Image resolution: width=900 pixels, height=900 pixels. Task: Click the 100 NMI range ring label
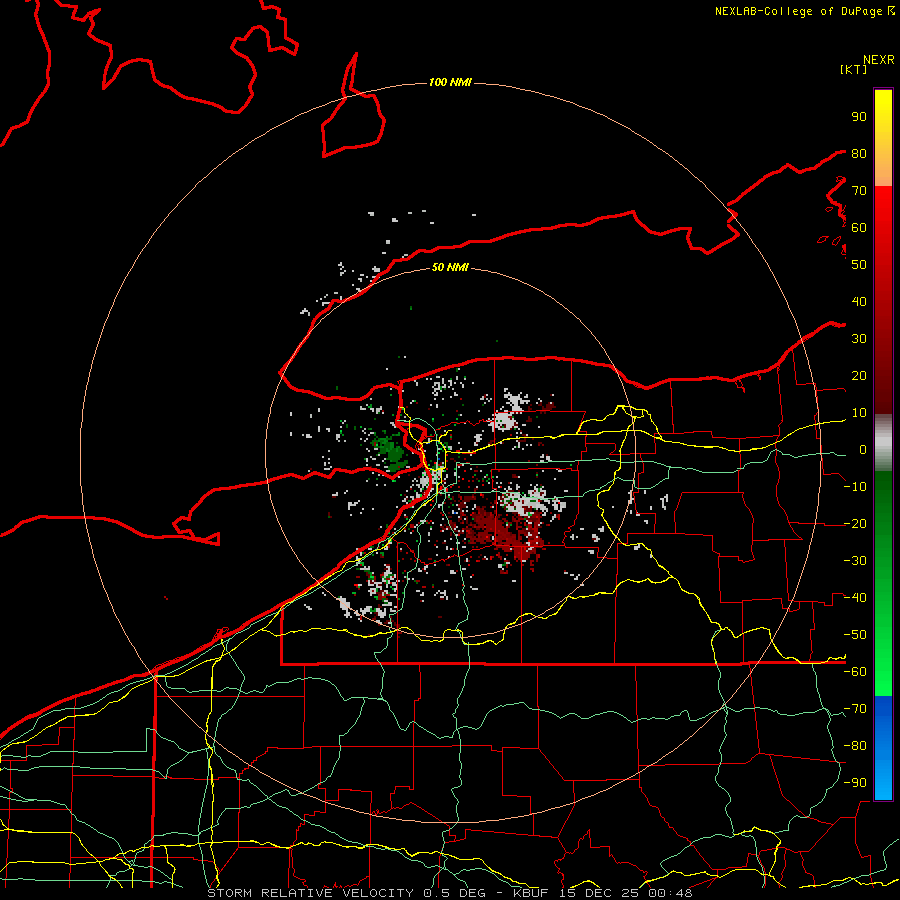[450, 82]
